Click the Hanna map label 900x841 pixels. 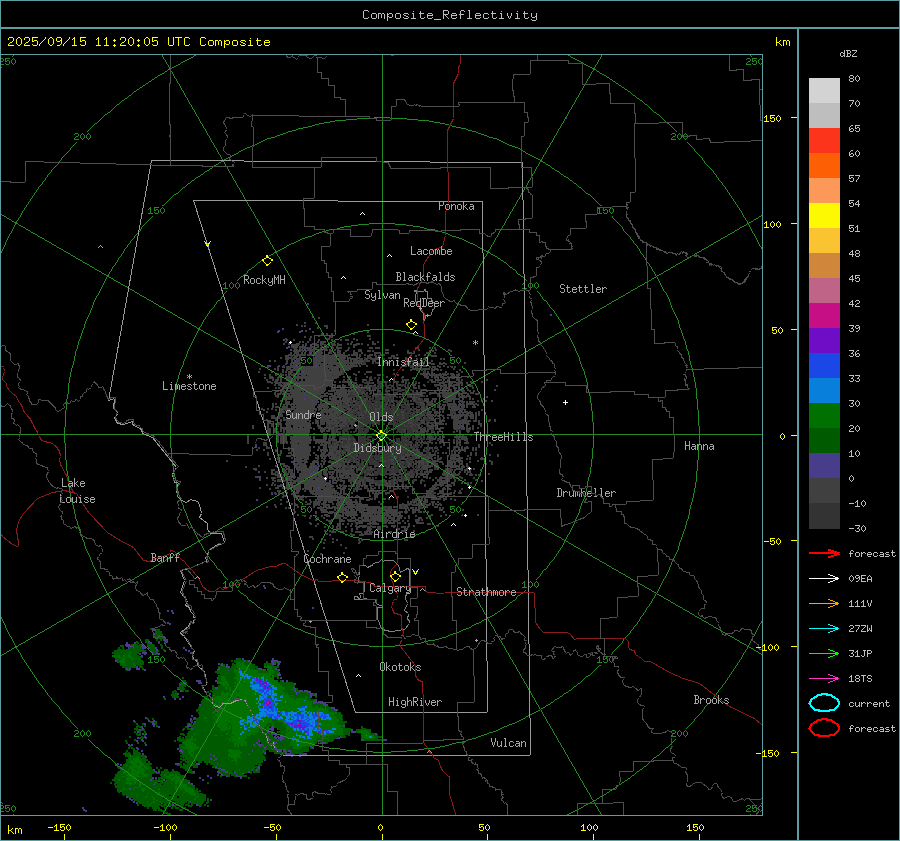tap(699, 446)
